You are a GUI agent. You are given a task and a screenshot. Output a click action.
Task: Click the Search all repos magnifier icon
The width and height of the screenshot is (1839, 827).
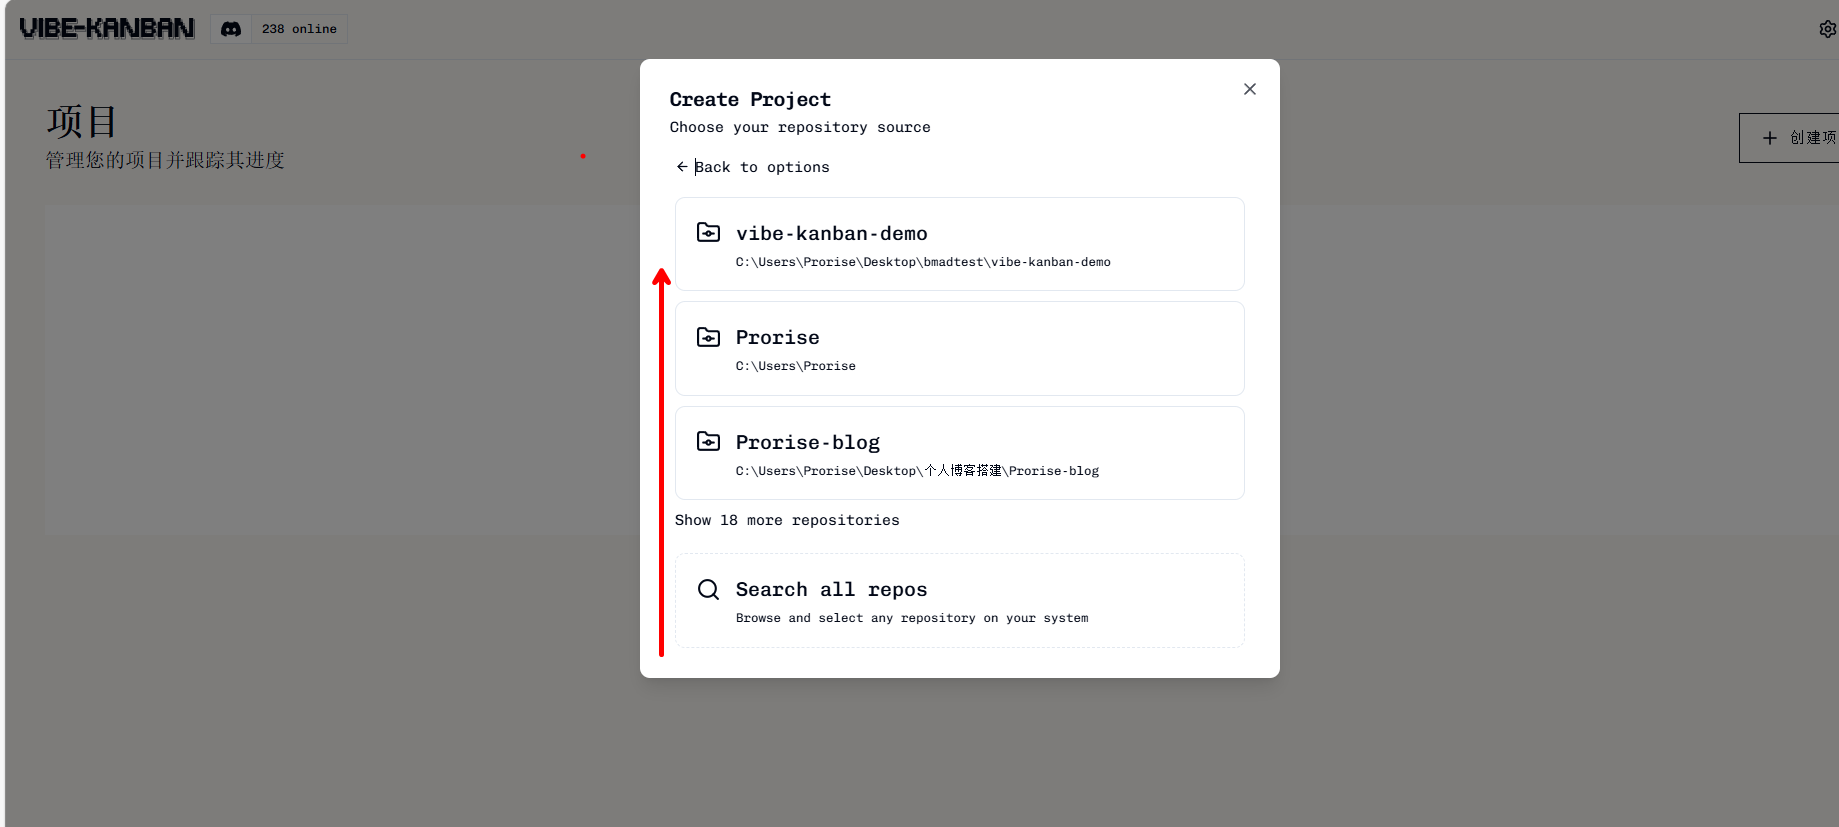[708, 590]
